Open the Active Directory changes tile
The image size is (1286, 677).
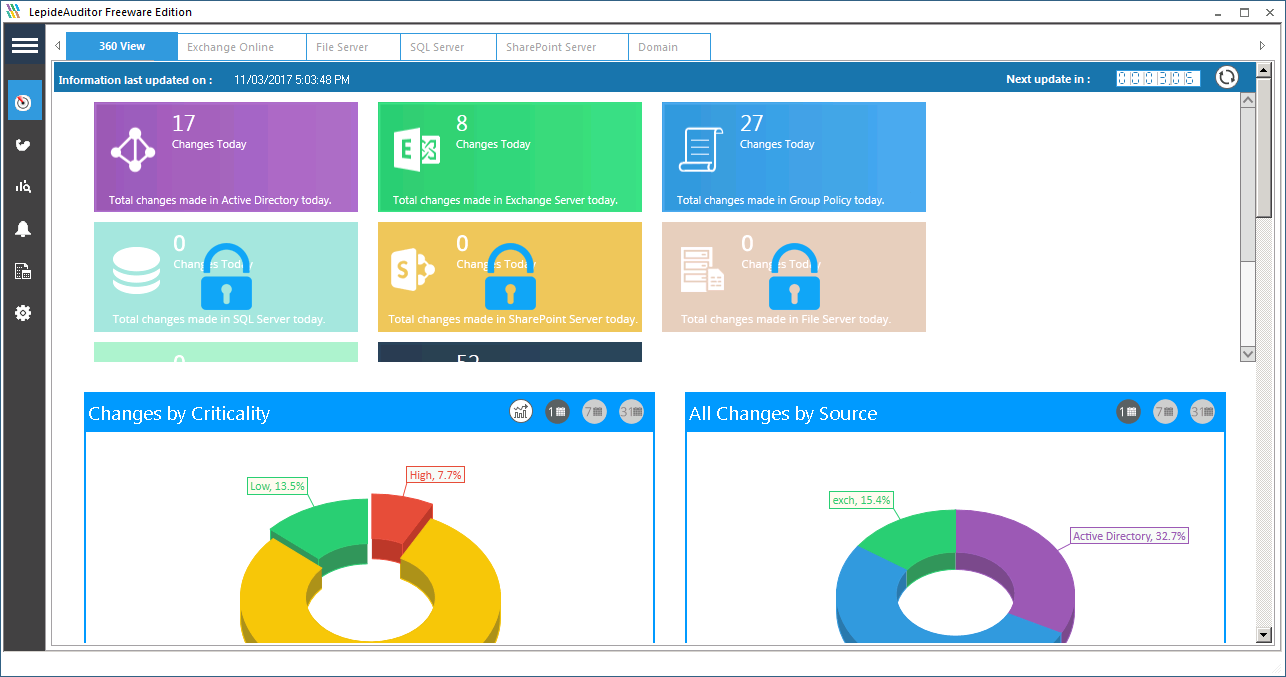tap(226, 157)
